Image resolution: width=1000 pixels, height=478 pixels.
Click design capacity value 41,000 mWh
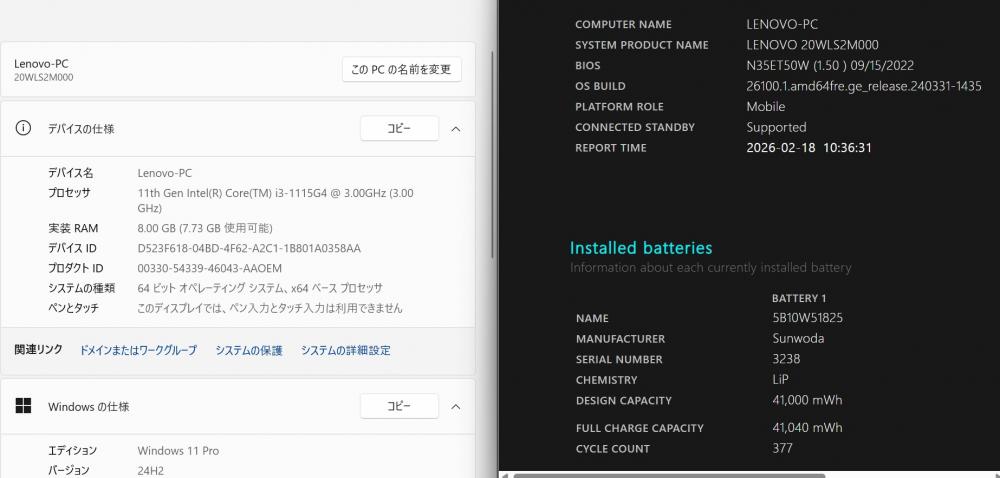(807, 400)
